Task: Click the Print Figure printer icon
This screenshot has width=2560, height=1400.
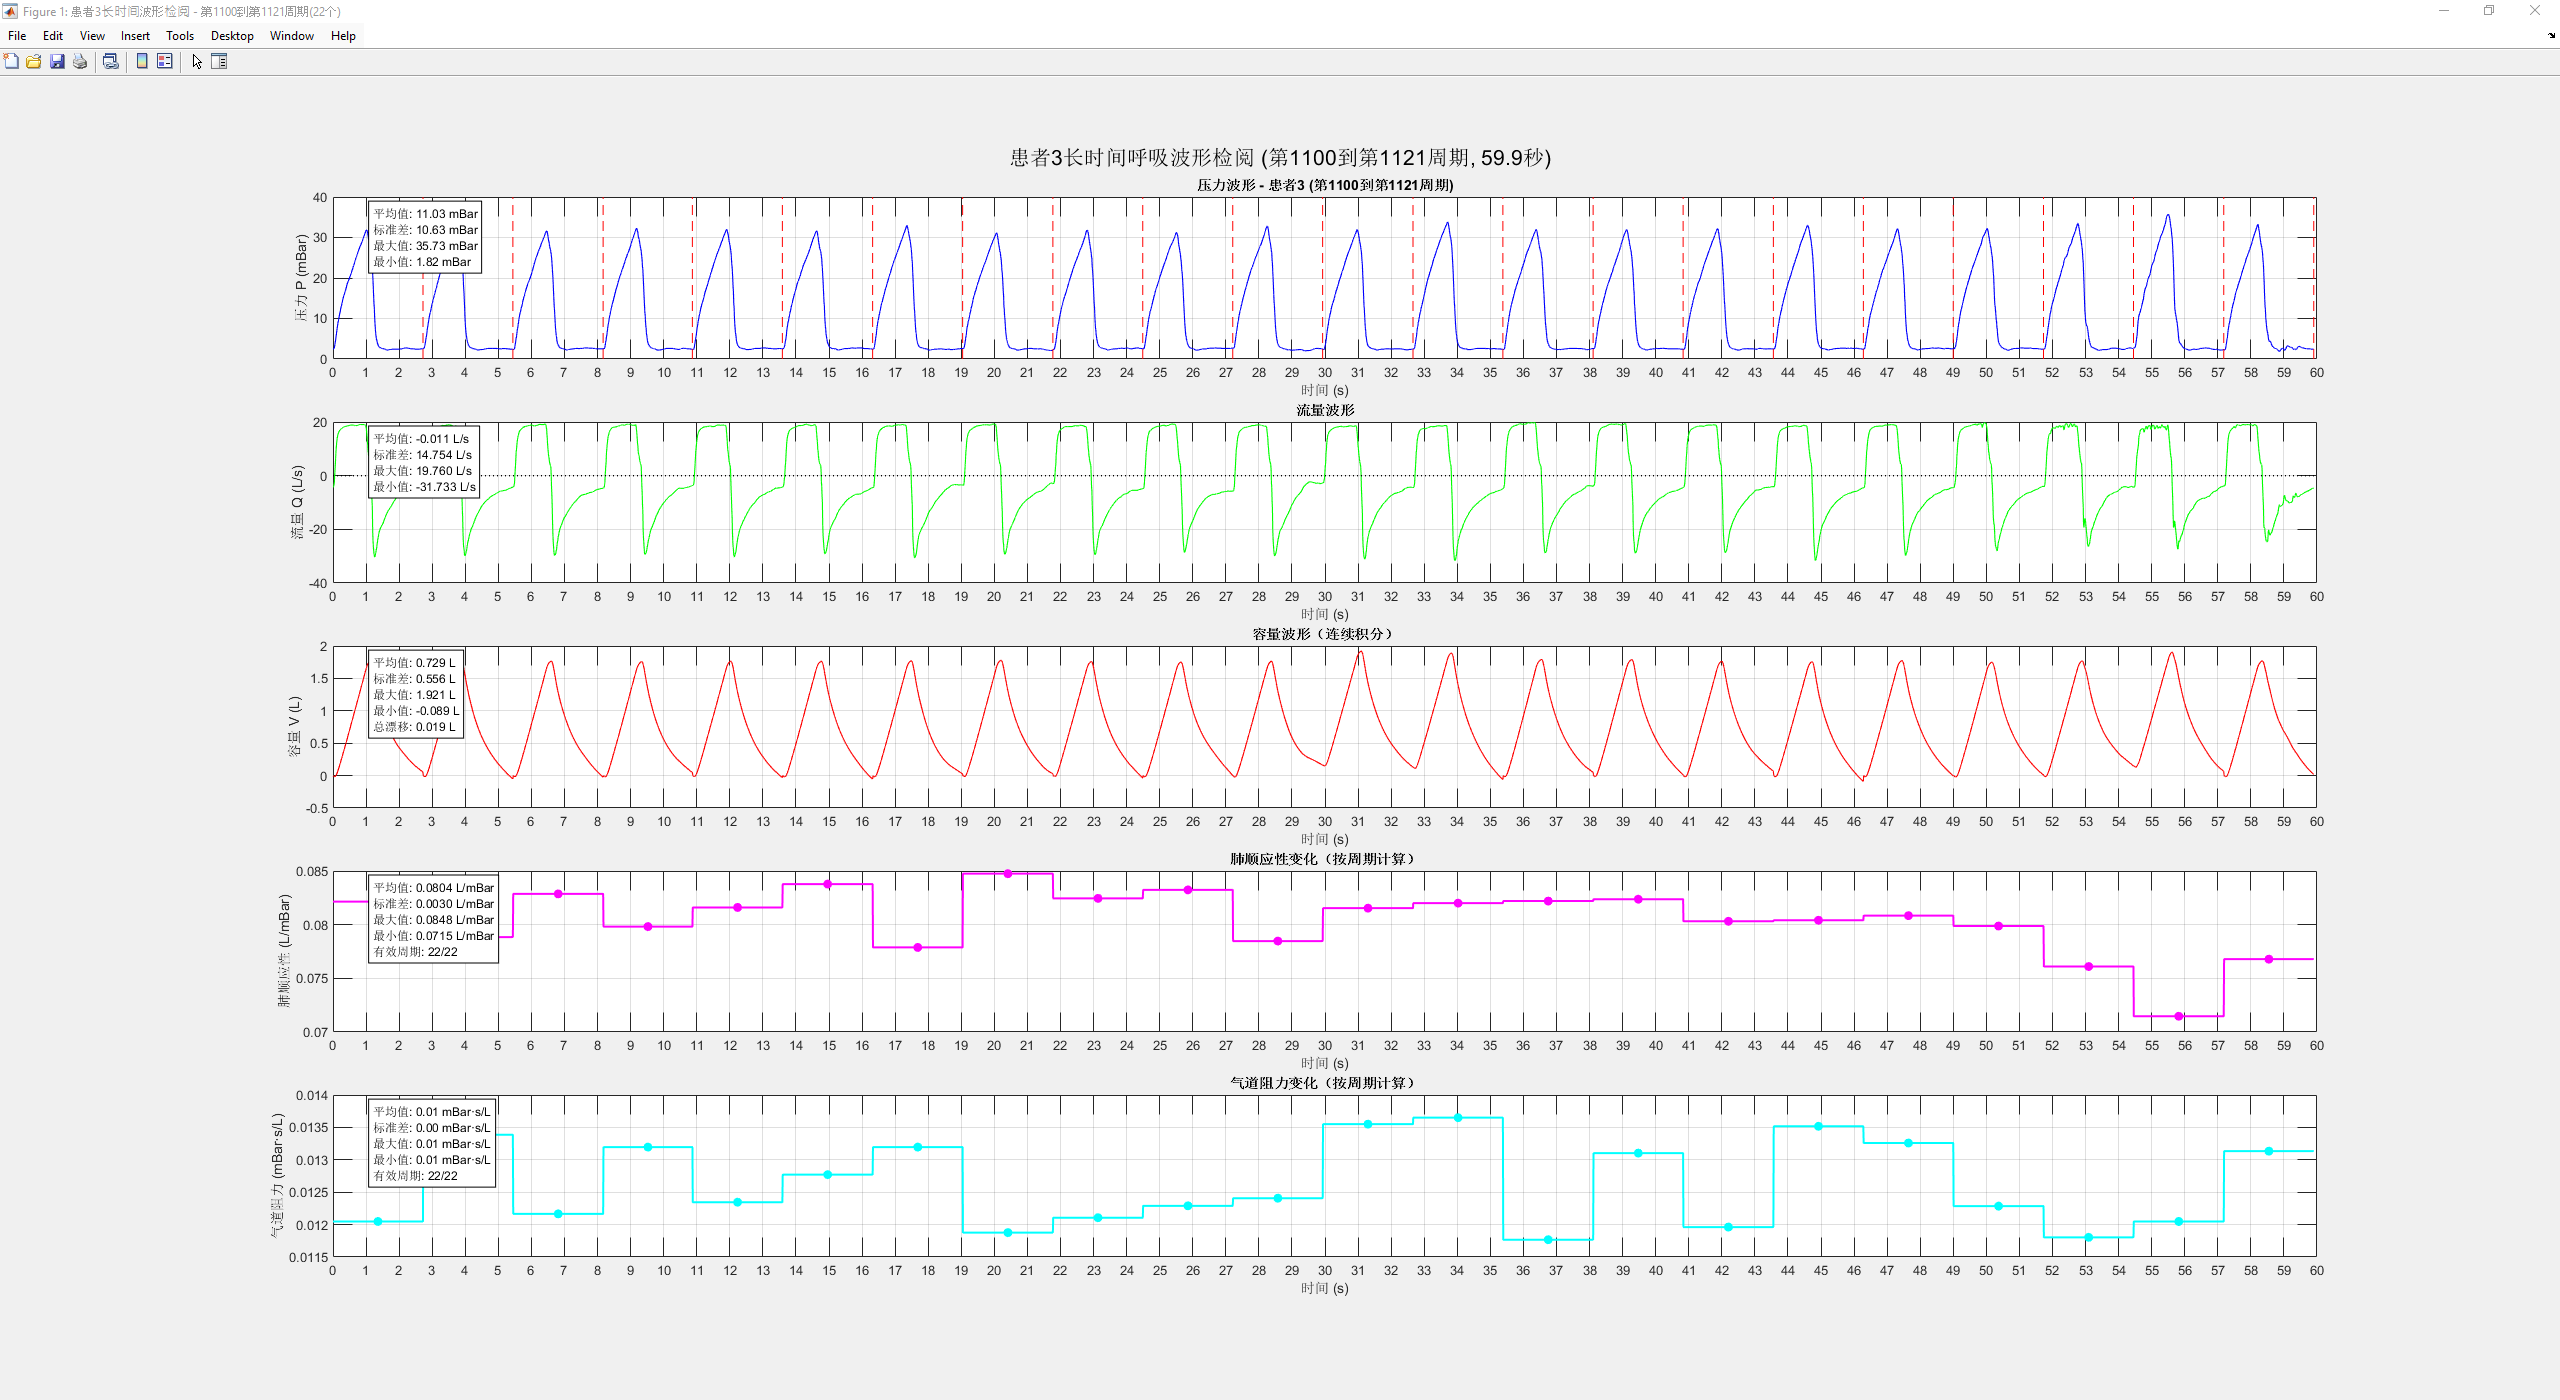Action: coord(80,61)
